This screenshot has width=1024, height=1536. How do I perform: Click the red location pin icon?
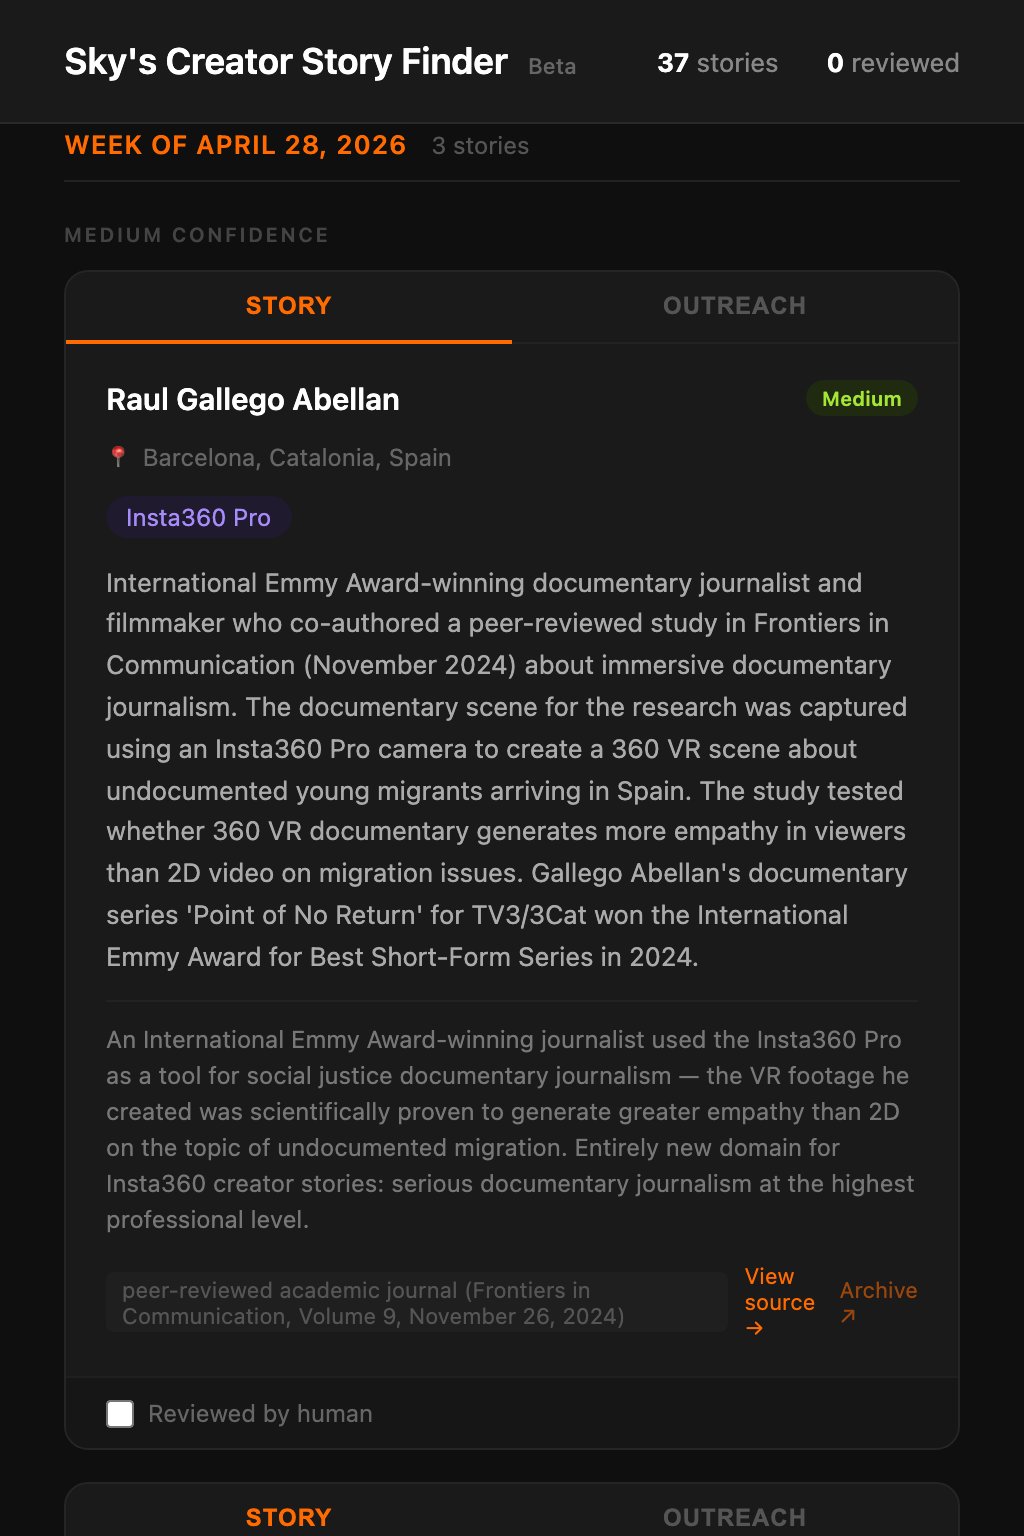(118, 457)
